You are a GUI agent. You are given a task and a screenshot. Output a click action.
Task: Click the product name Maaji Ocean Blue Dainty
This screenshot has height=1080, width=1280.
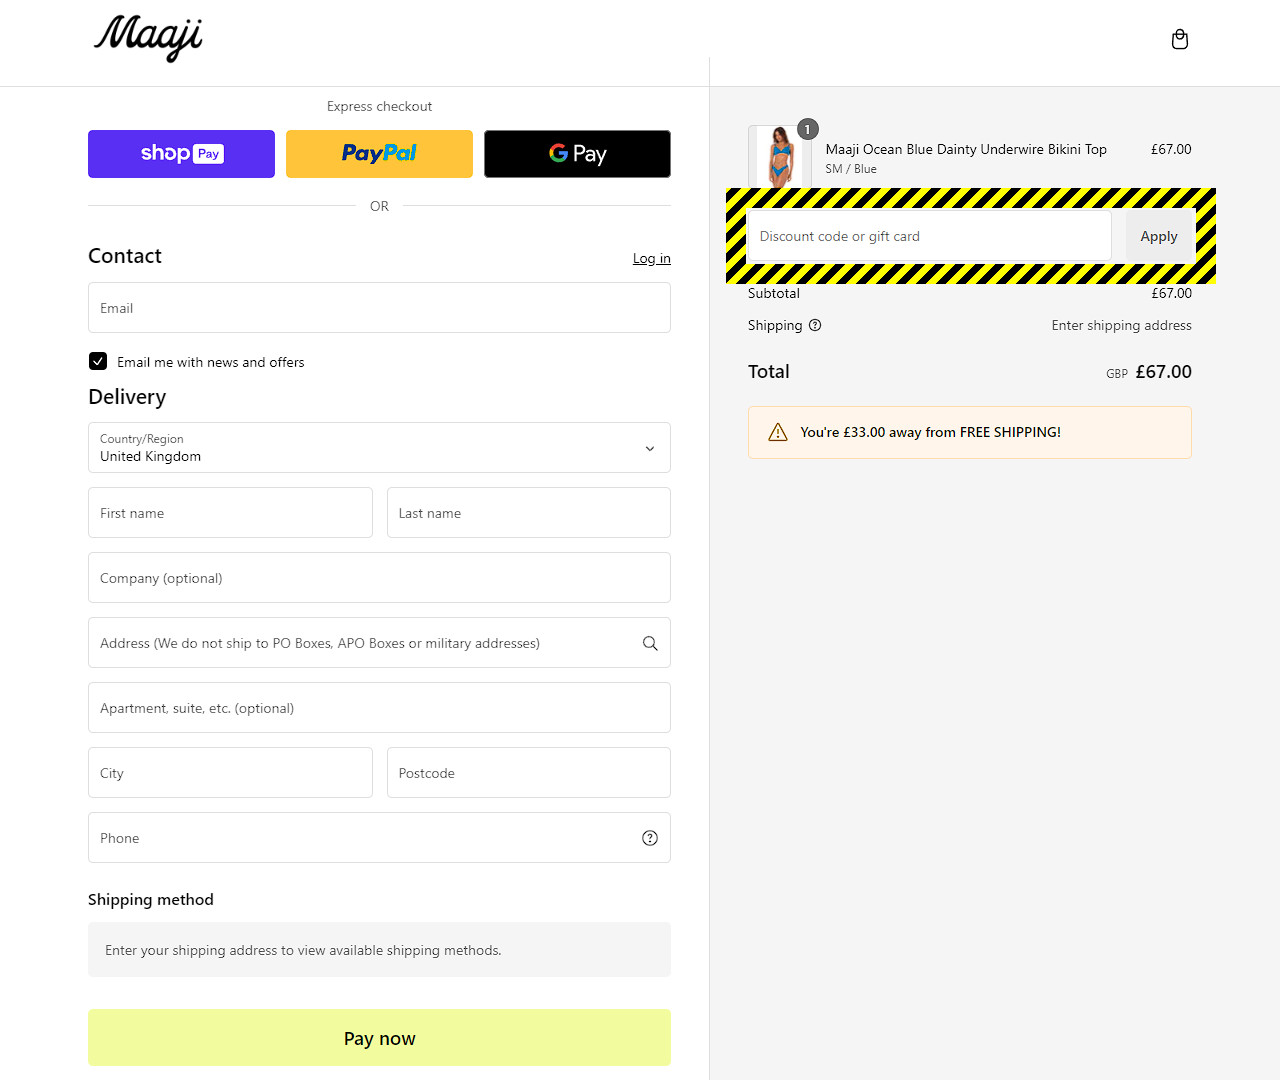tap(966, 149)
